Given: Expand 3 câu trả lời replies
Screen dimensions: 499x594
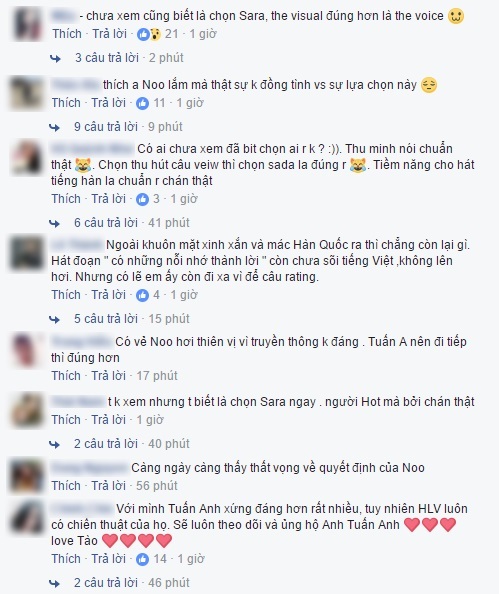Looking at the screenshot, I should coord(107,58).
